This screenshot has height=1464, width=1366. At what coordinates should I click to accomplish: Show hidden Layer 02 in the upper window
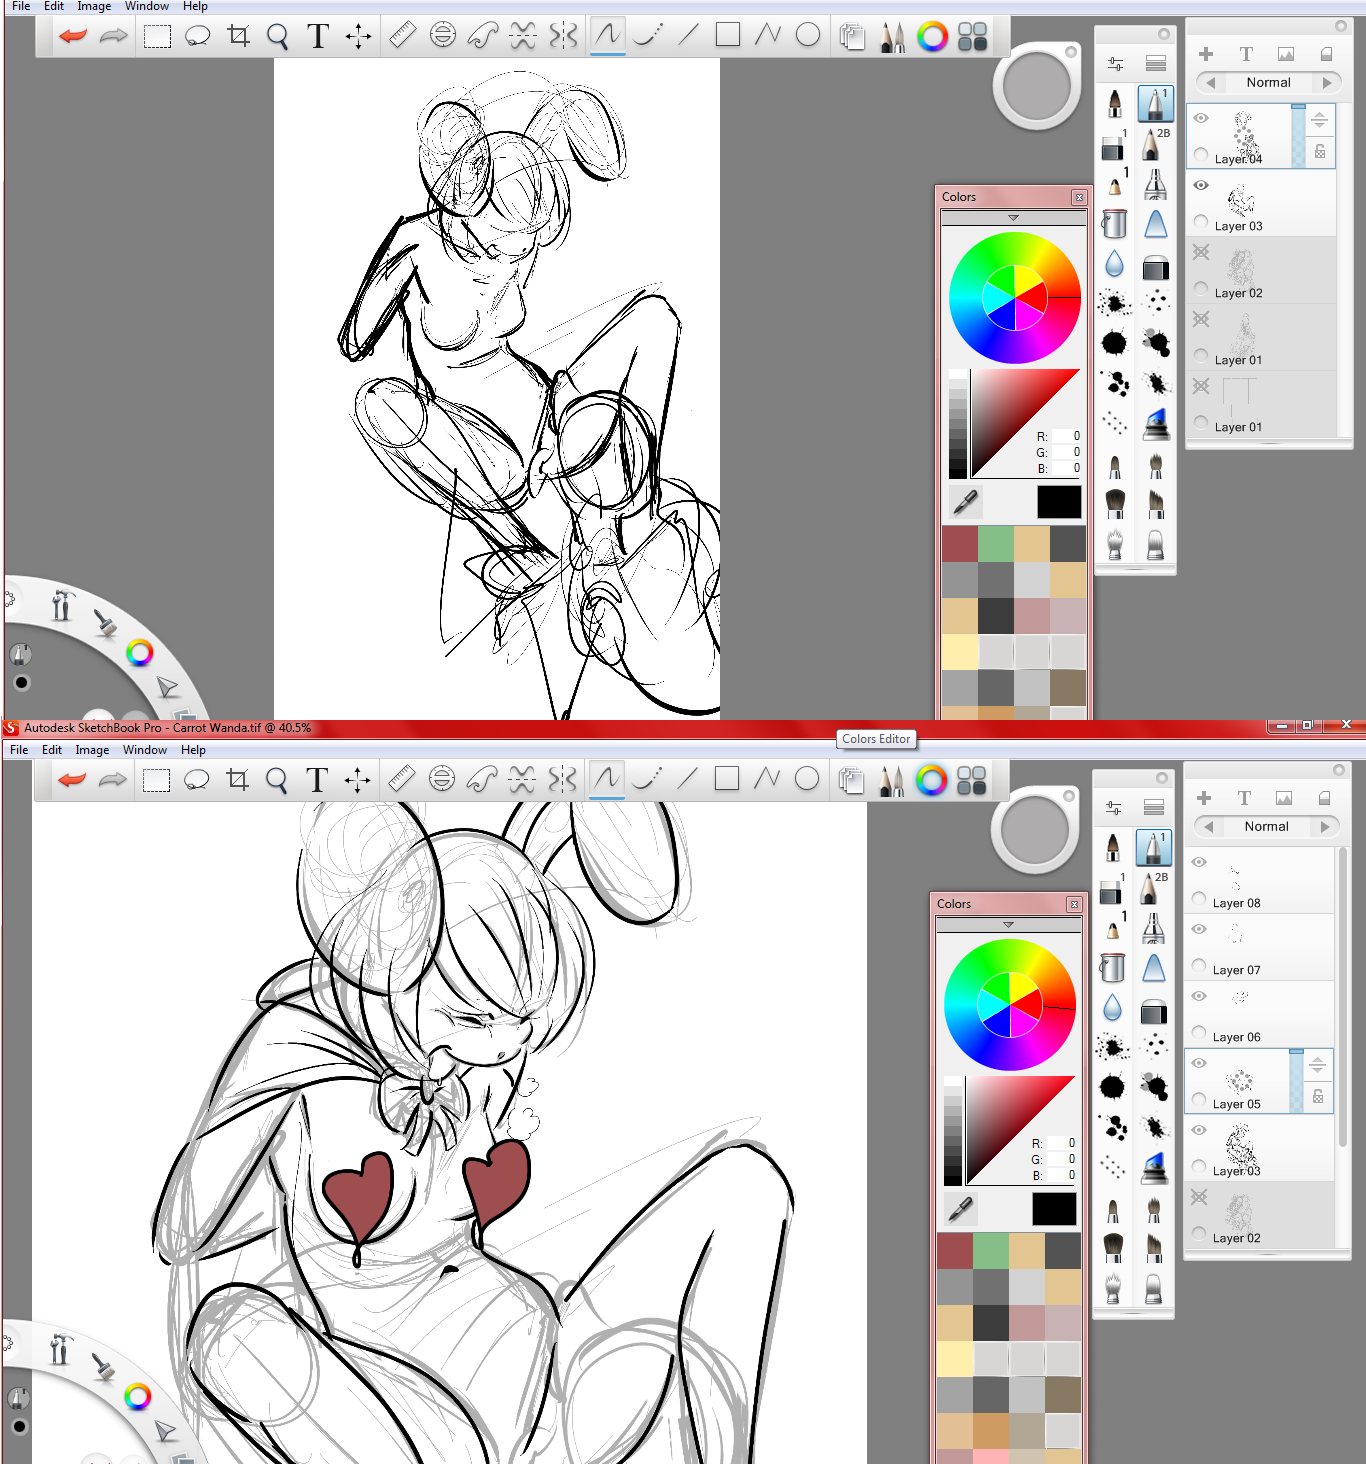pyautogui.click(x=1201, y=252)
